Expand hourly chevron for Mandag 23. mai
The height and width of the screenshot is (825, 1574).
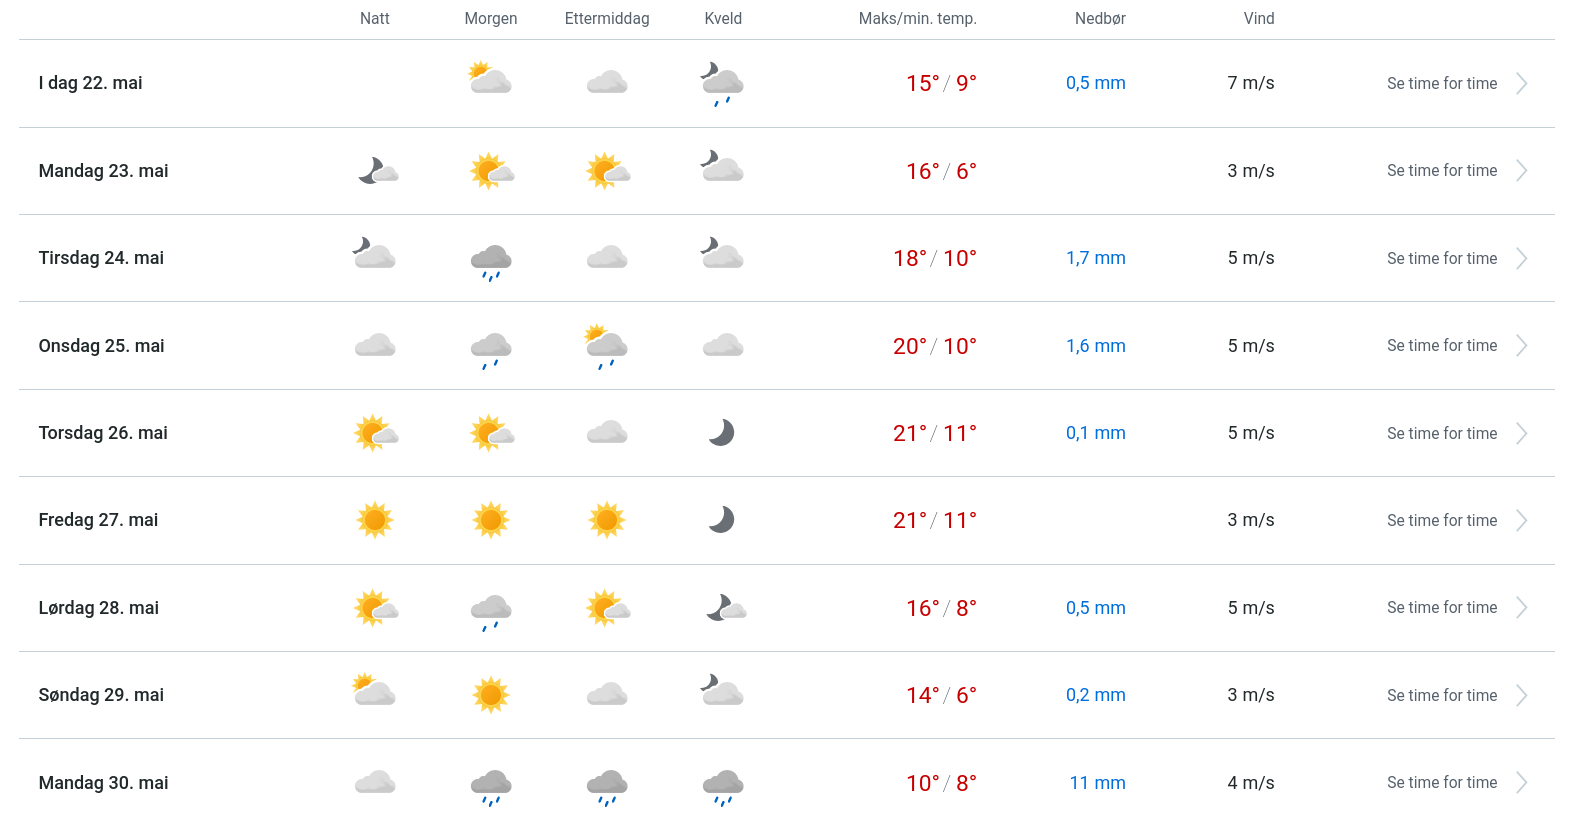click(1521, 171)
